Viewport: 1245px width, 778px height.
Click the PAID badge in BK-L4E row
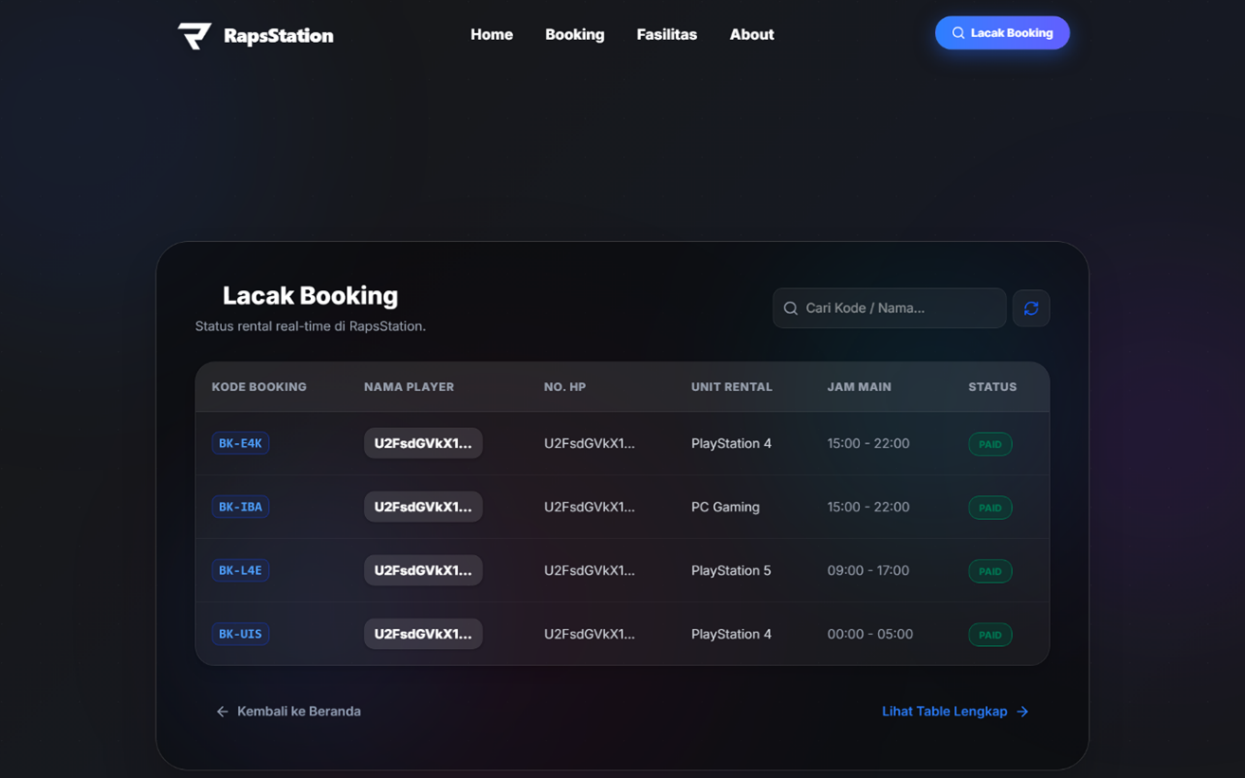coord(990,571)
